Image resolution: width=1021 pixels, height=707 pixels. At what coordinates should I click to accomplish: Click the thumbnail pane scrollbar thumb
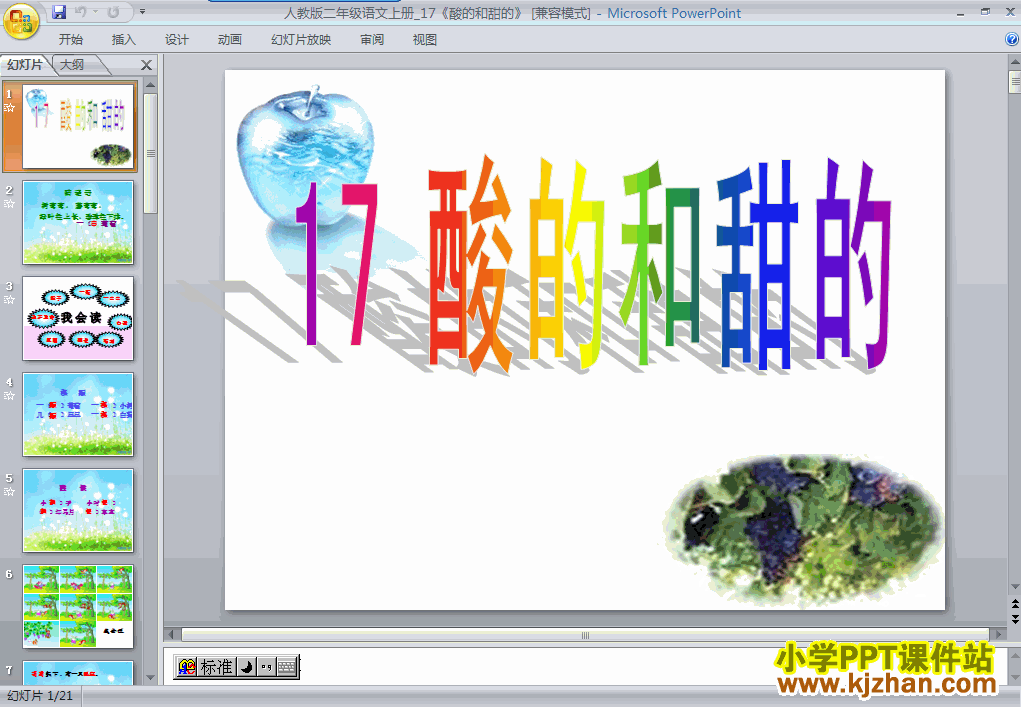150,154
